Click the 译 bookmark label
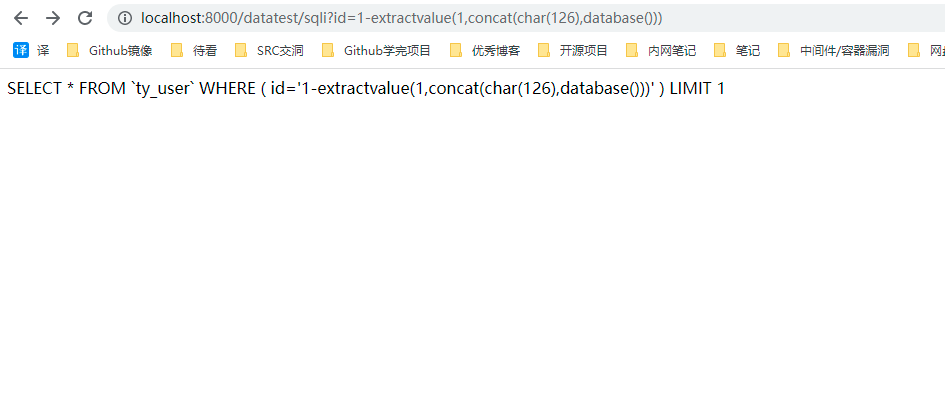This screenshot has width=945, height=404. tap(43, 51)
